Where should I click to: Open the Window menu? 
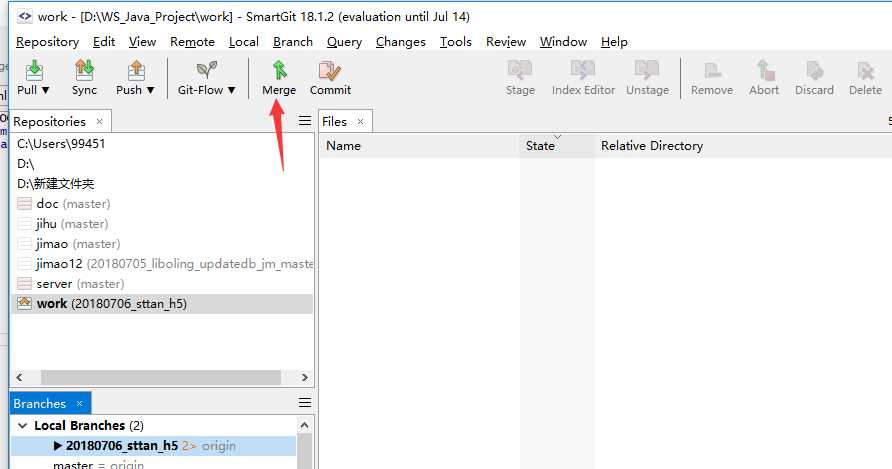[563, 42]
